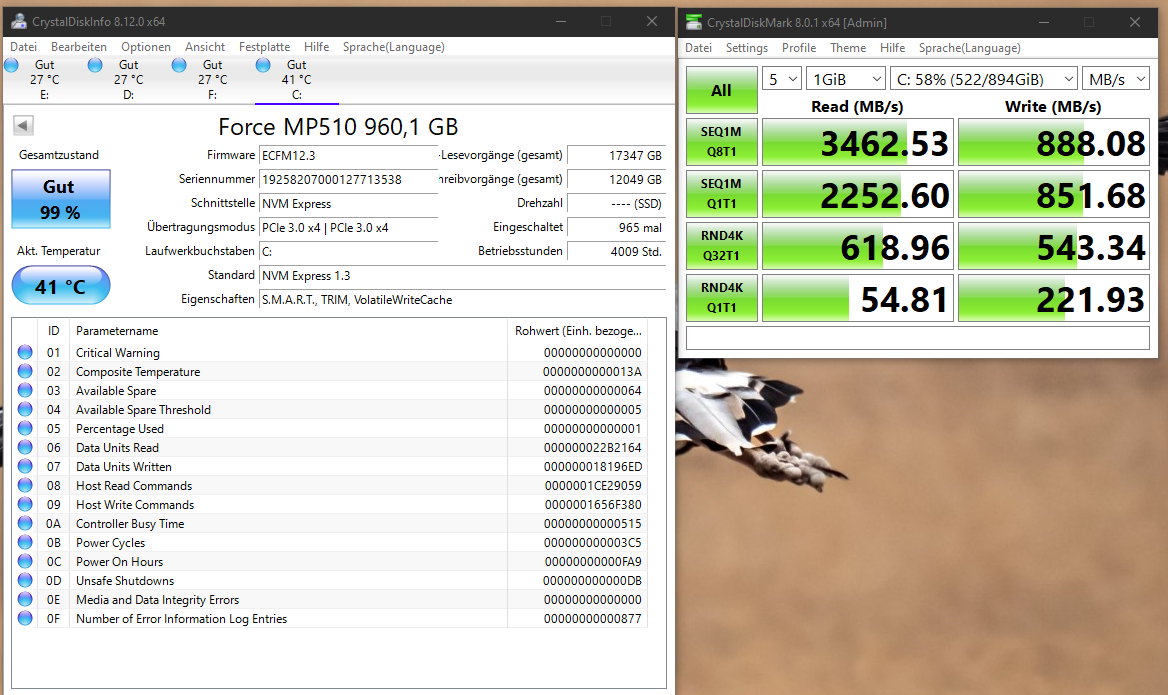Click status orb for Composite Temperature row
1168x695 pixels.
click(x=25, y=371)
